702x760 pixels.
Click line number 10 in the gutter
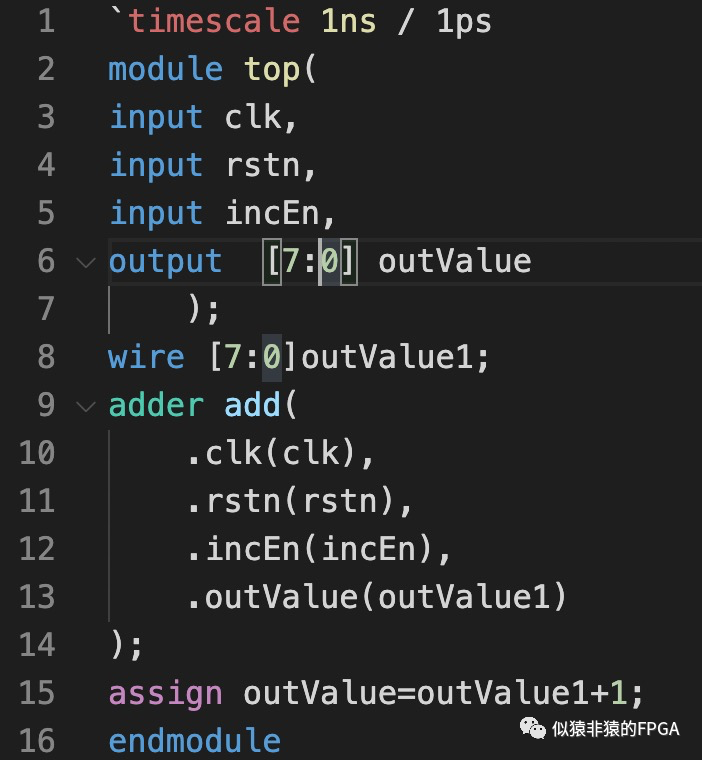[37, 453]
